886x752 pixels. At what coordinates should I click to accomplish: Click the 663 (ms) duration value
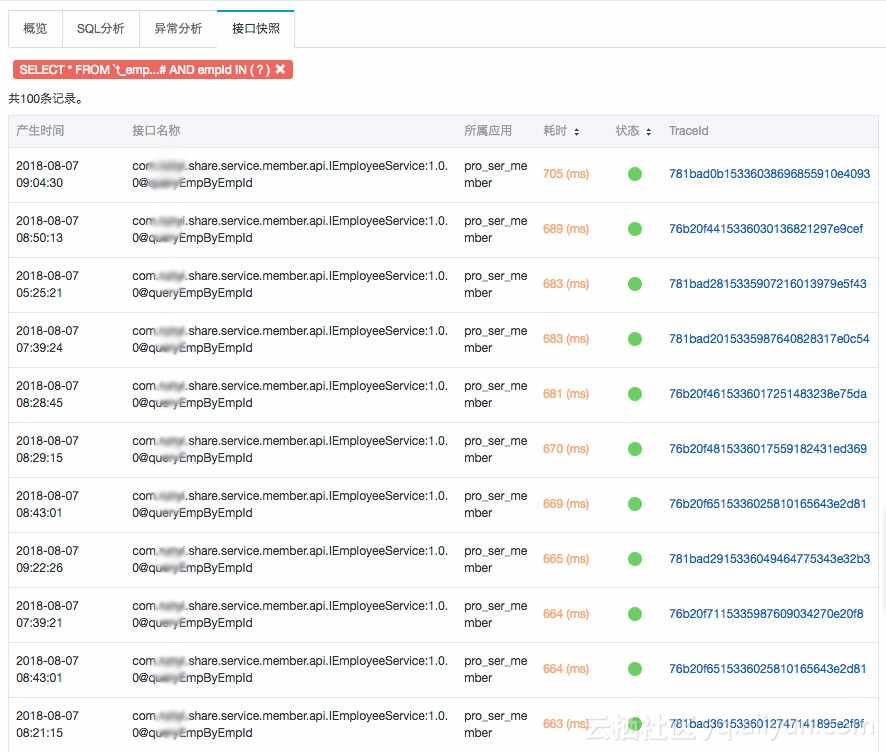tap(566, 724)
